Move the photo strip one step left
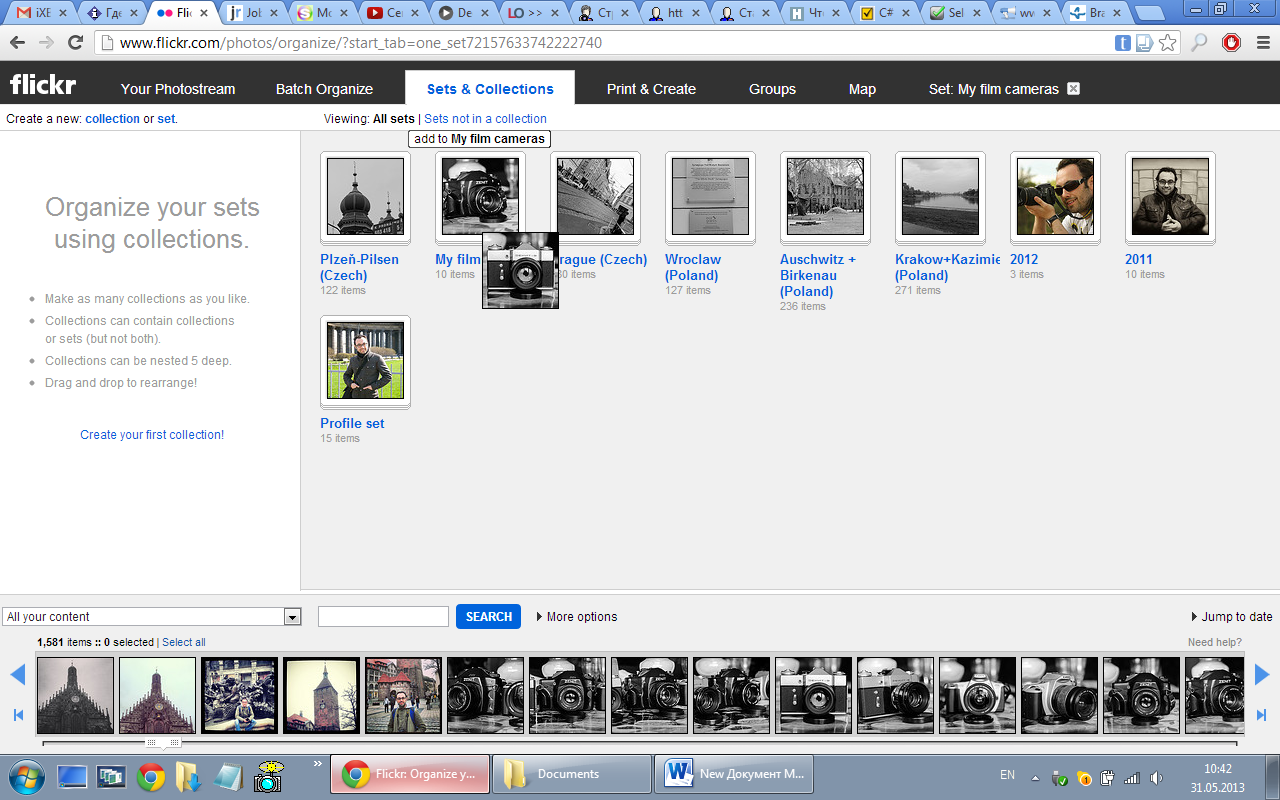Viewport: 1280px width, 800px height. pyautogui.click(x=17, y=675)
